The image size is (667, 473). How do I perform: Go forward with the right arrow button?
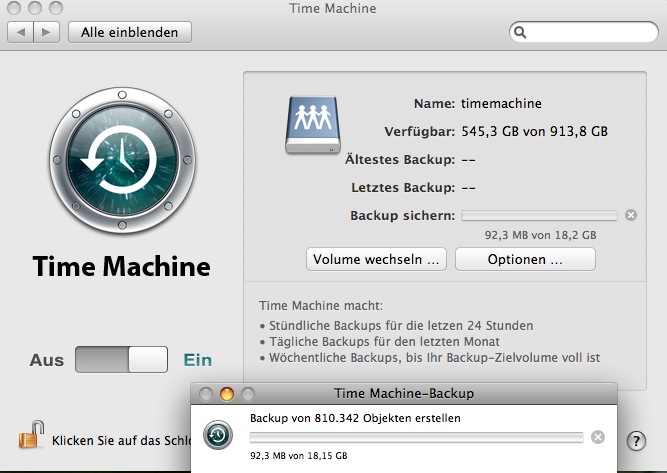[x=47, y=32]
